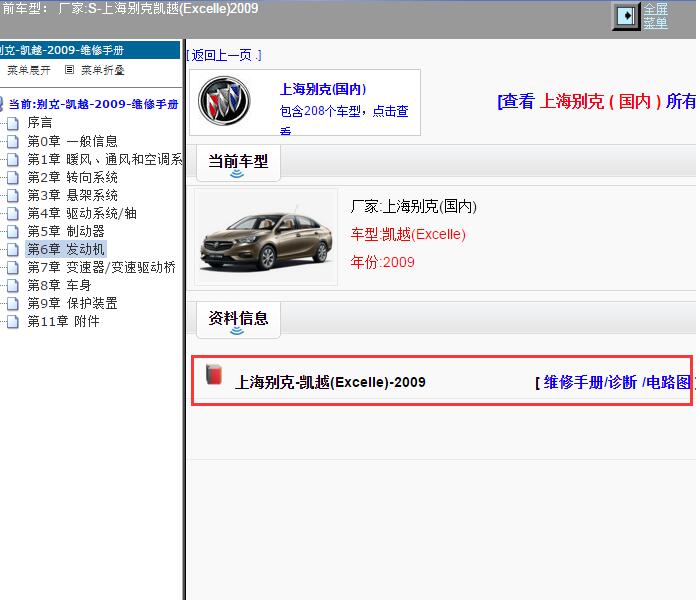Click the Excelle car thumbnail image

[x=266, y=237]
